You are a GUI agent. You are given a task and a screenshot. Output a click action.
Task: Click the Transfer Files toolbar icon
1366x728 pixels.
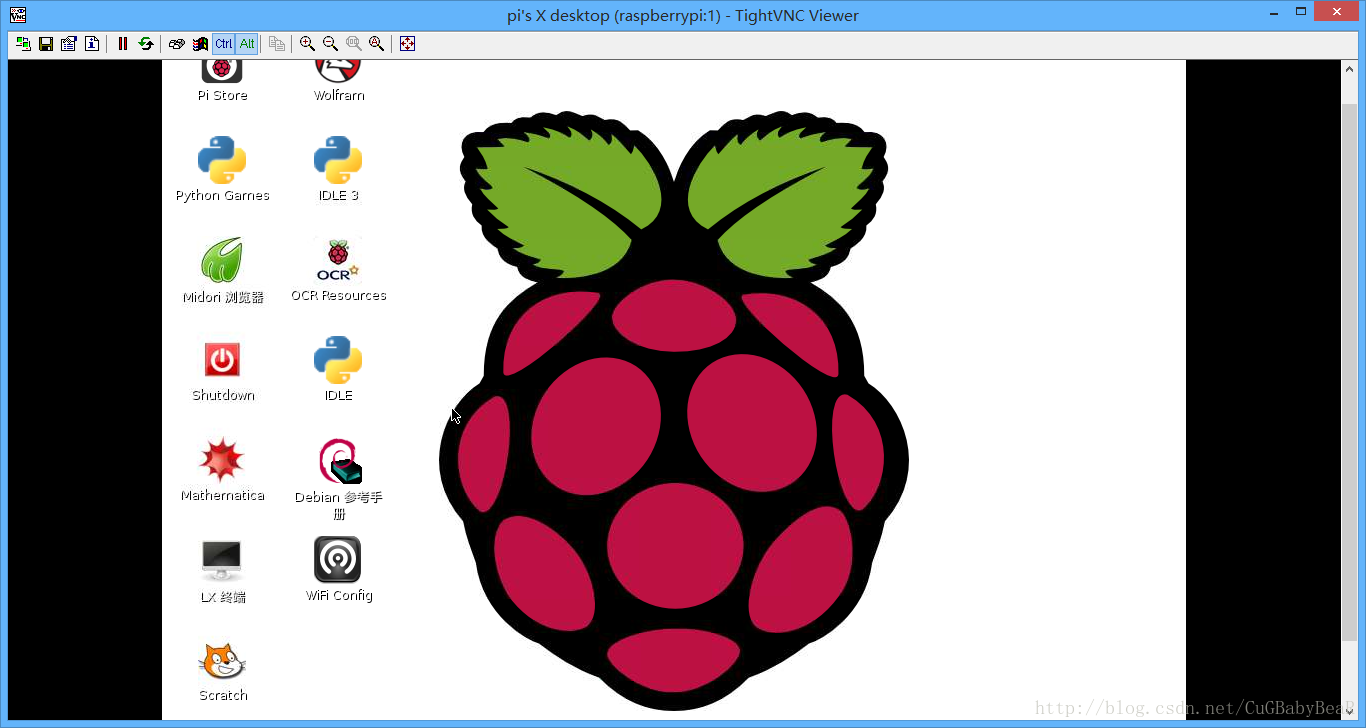point(277,44)
